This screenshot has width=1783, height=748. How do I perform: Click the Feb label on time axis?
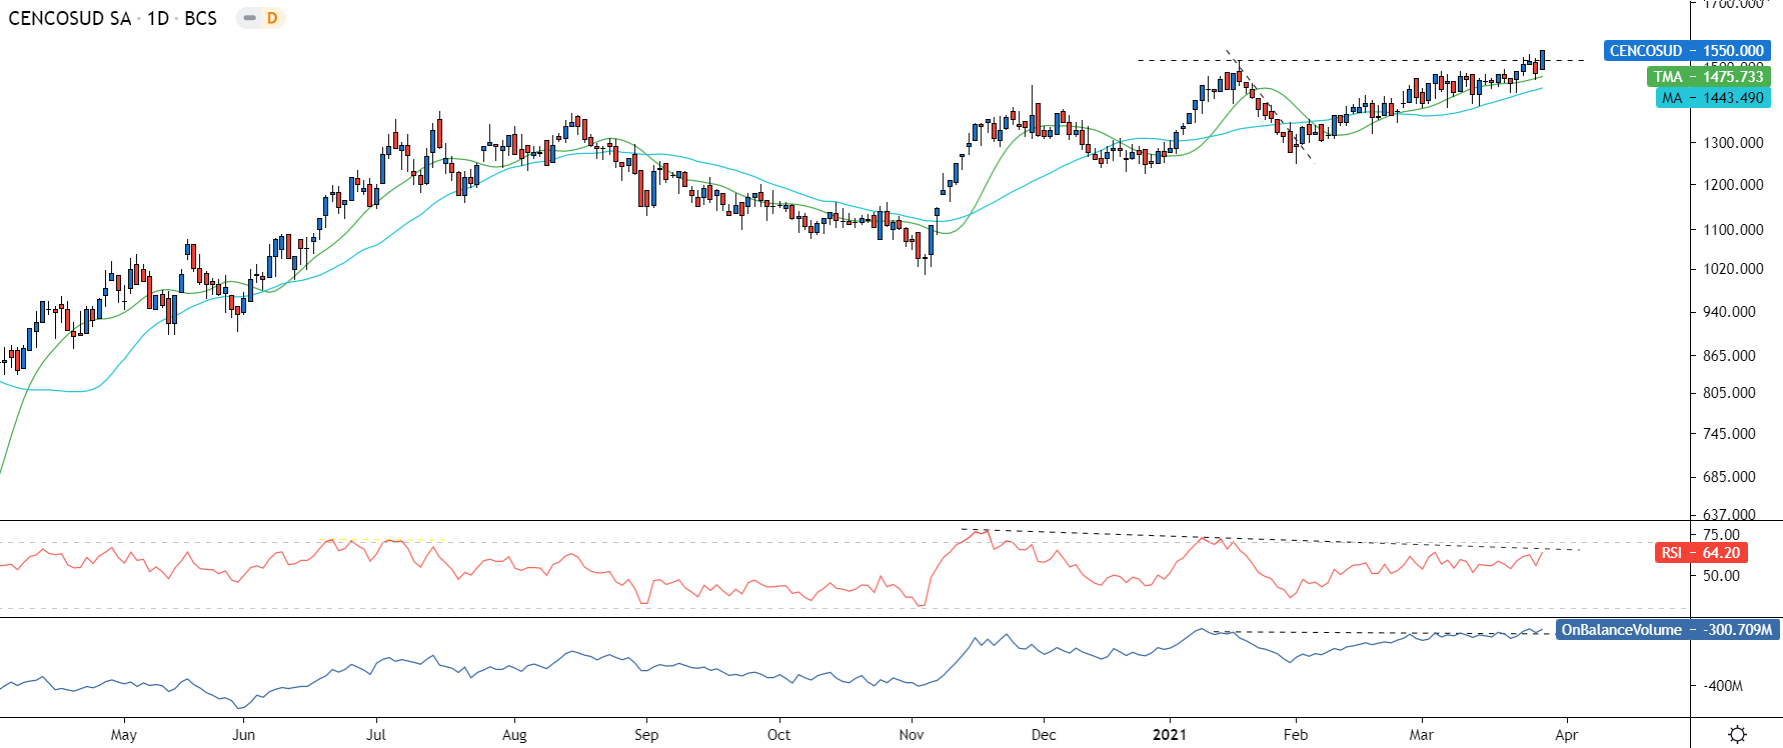[1296, 735]
